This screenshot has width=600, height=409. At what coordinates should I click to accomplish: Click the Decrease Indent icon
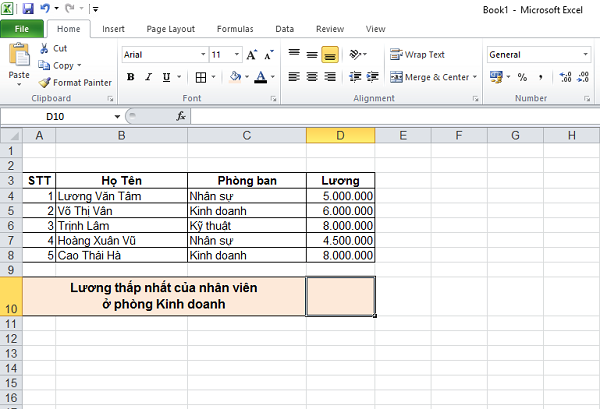[x=355, y=77]
